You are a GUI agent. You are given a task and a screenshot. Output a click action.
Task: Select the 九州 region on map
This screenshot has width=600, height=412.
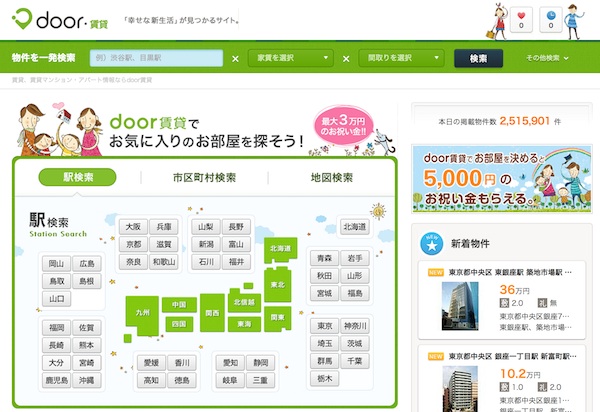click(143, 312)
